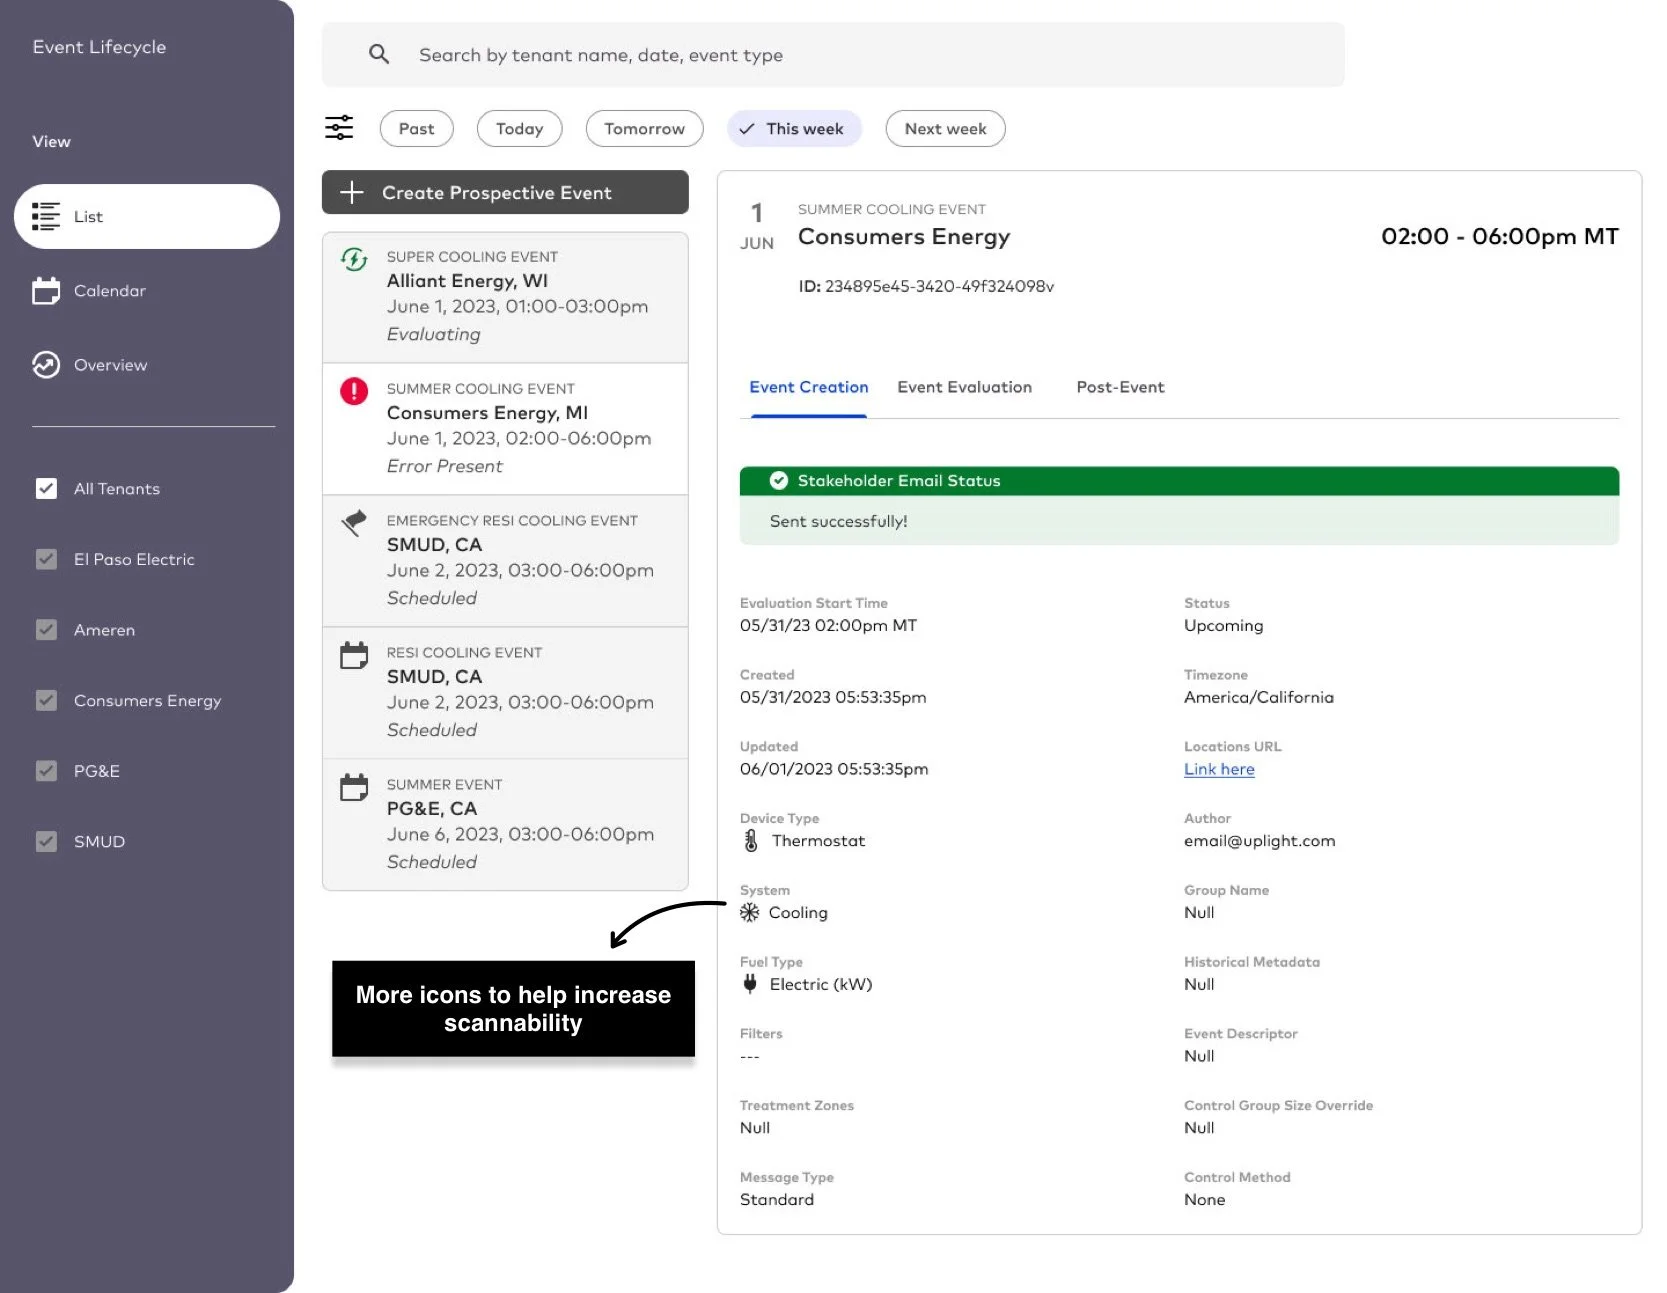
Task: Open the filter sliders icon
Action: 339,128
